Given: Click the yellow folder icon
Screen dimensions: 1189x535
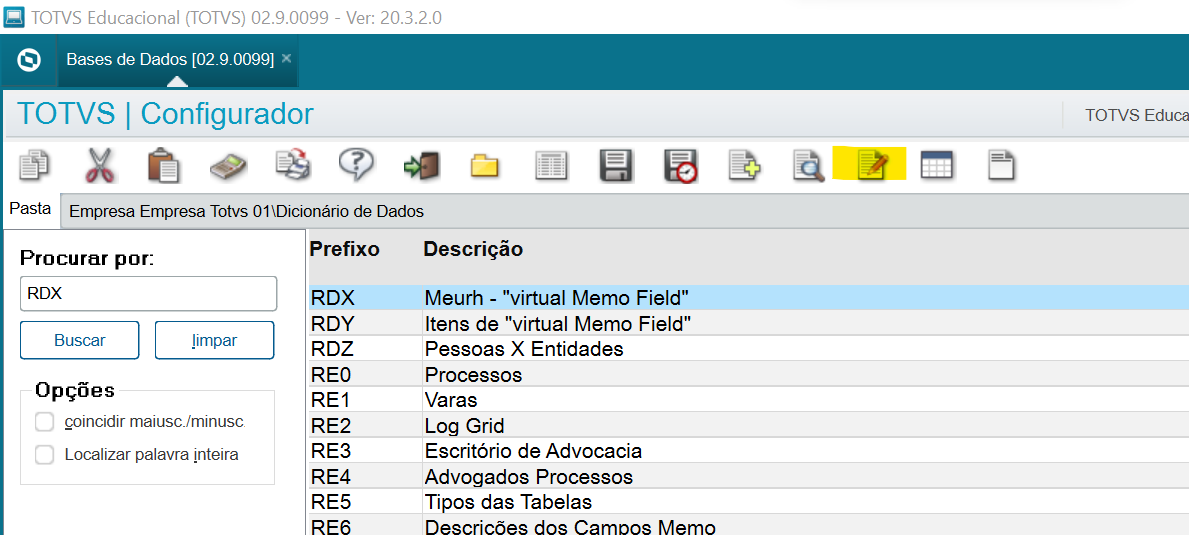Looking at the screenshot, I should pos(485,165).
